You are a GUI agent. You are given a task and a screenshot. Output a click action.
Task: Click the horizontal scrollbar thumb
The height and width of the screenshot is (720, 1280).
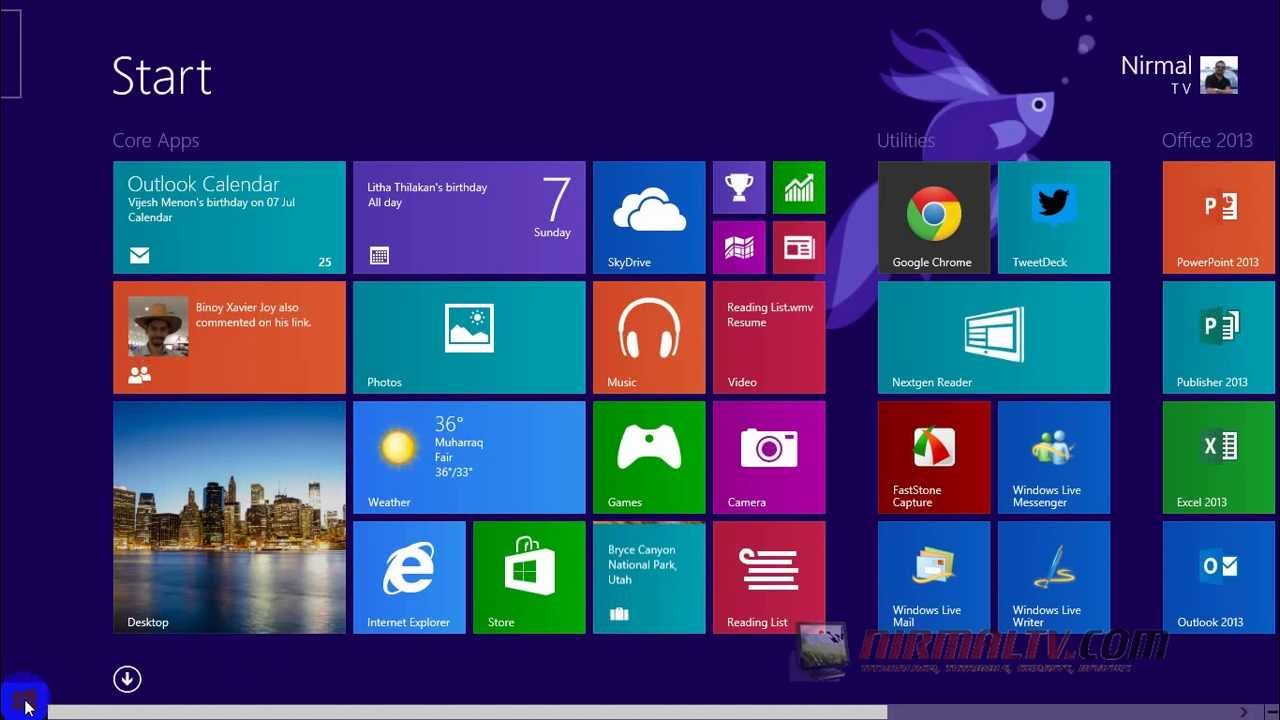(x=467, y=712)
